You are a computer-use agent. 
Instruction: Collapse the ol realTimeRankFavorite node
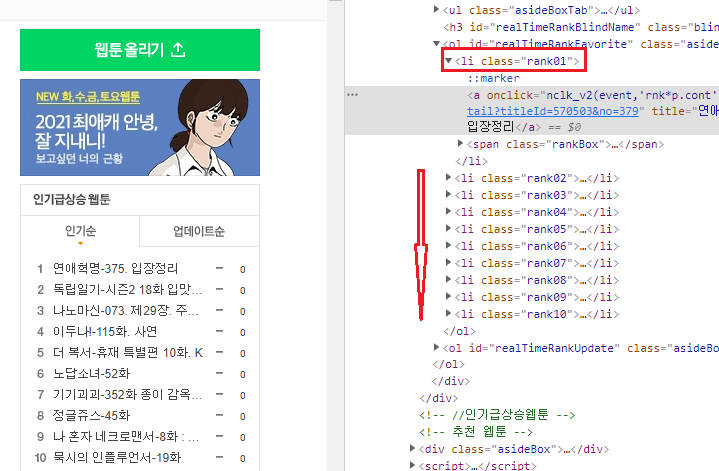click(436, 44)
